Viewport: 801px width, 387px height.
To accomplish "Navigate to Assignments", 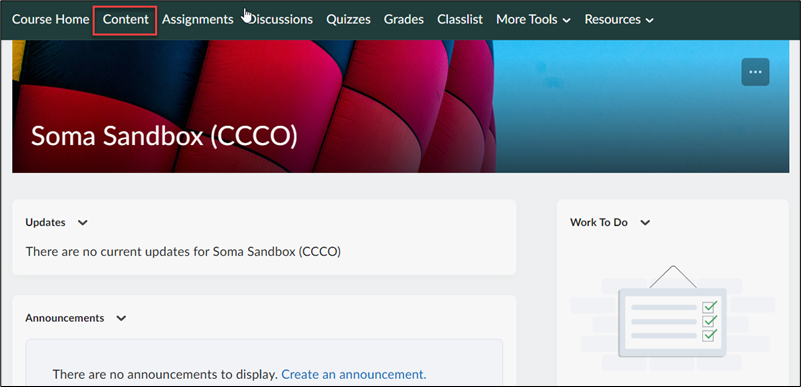I will point(198,19).
